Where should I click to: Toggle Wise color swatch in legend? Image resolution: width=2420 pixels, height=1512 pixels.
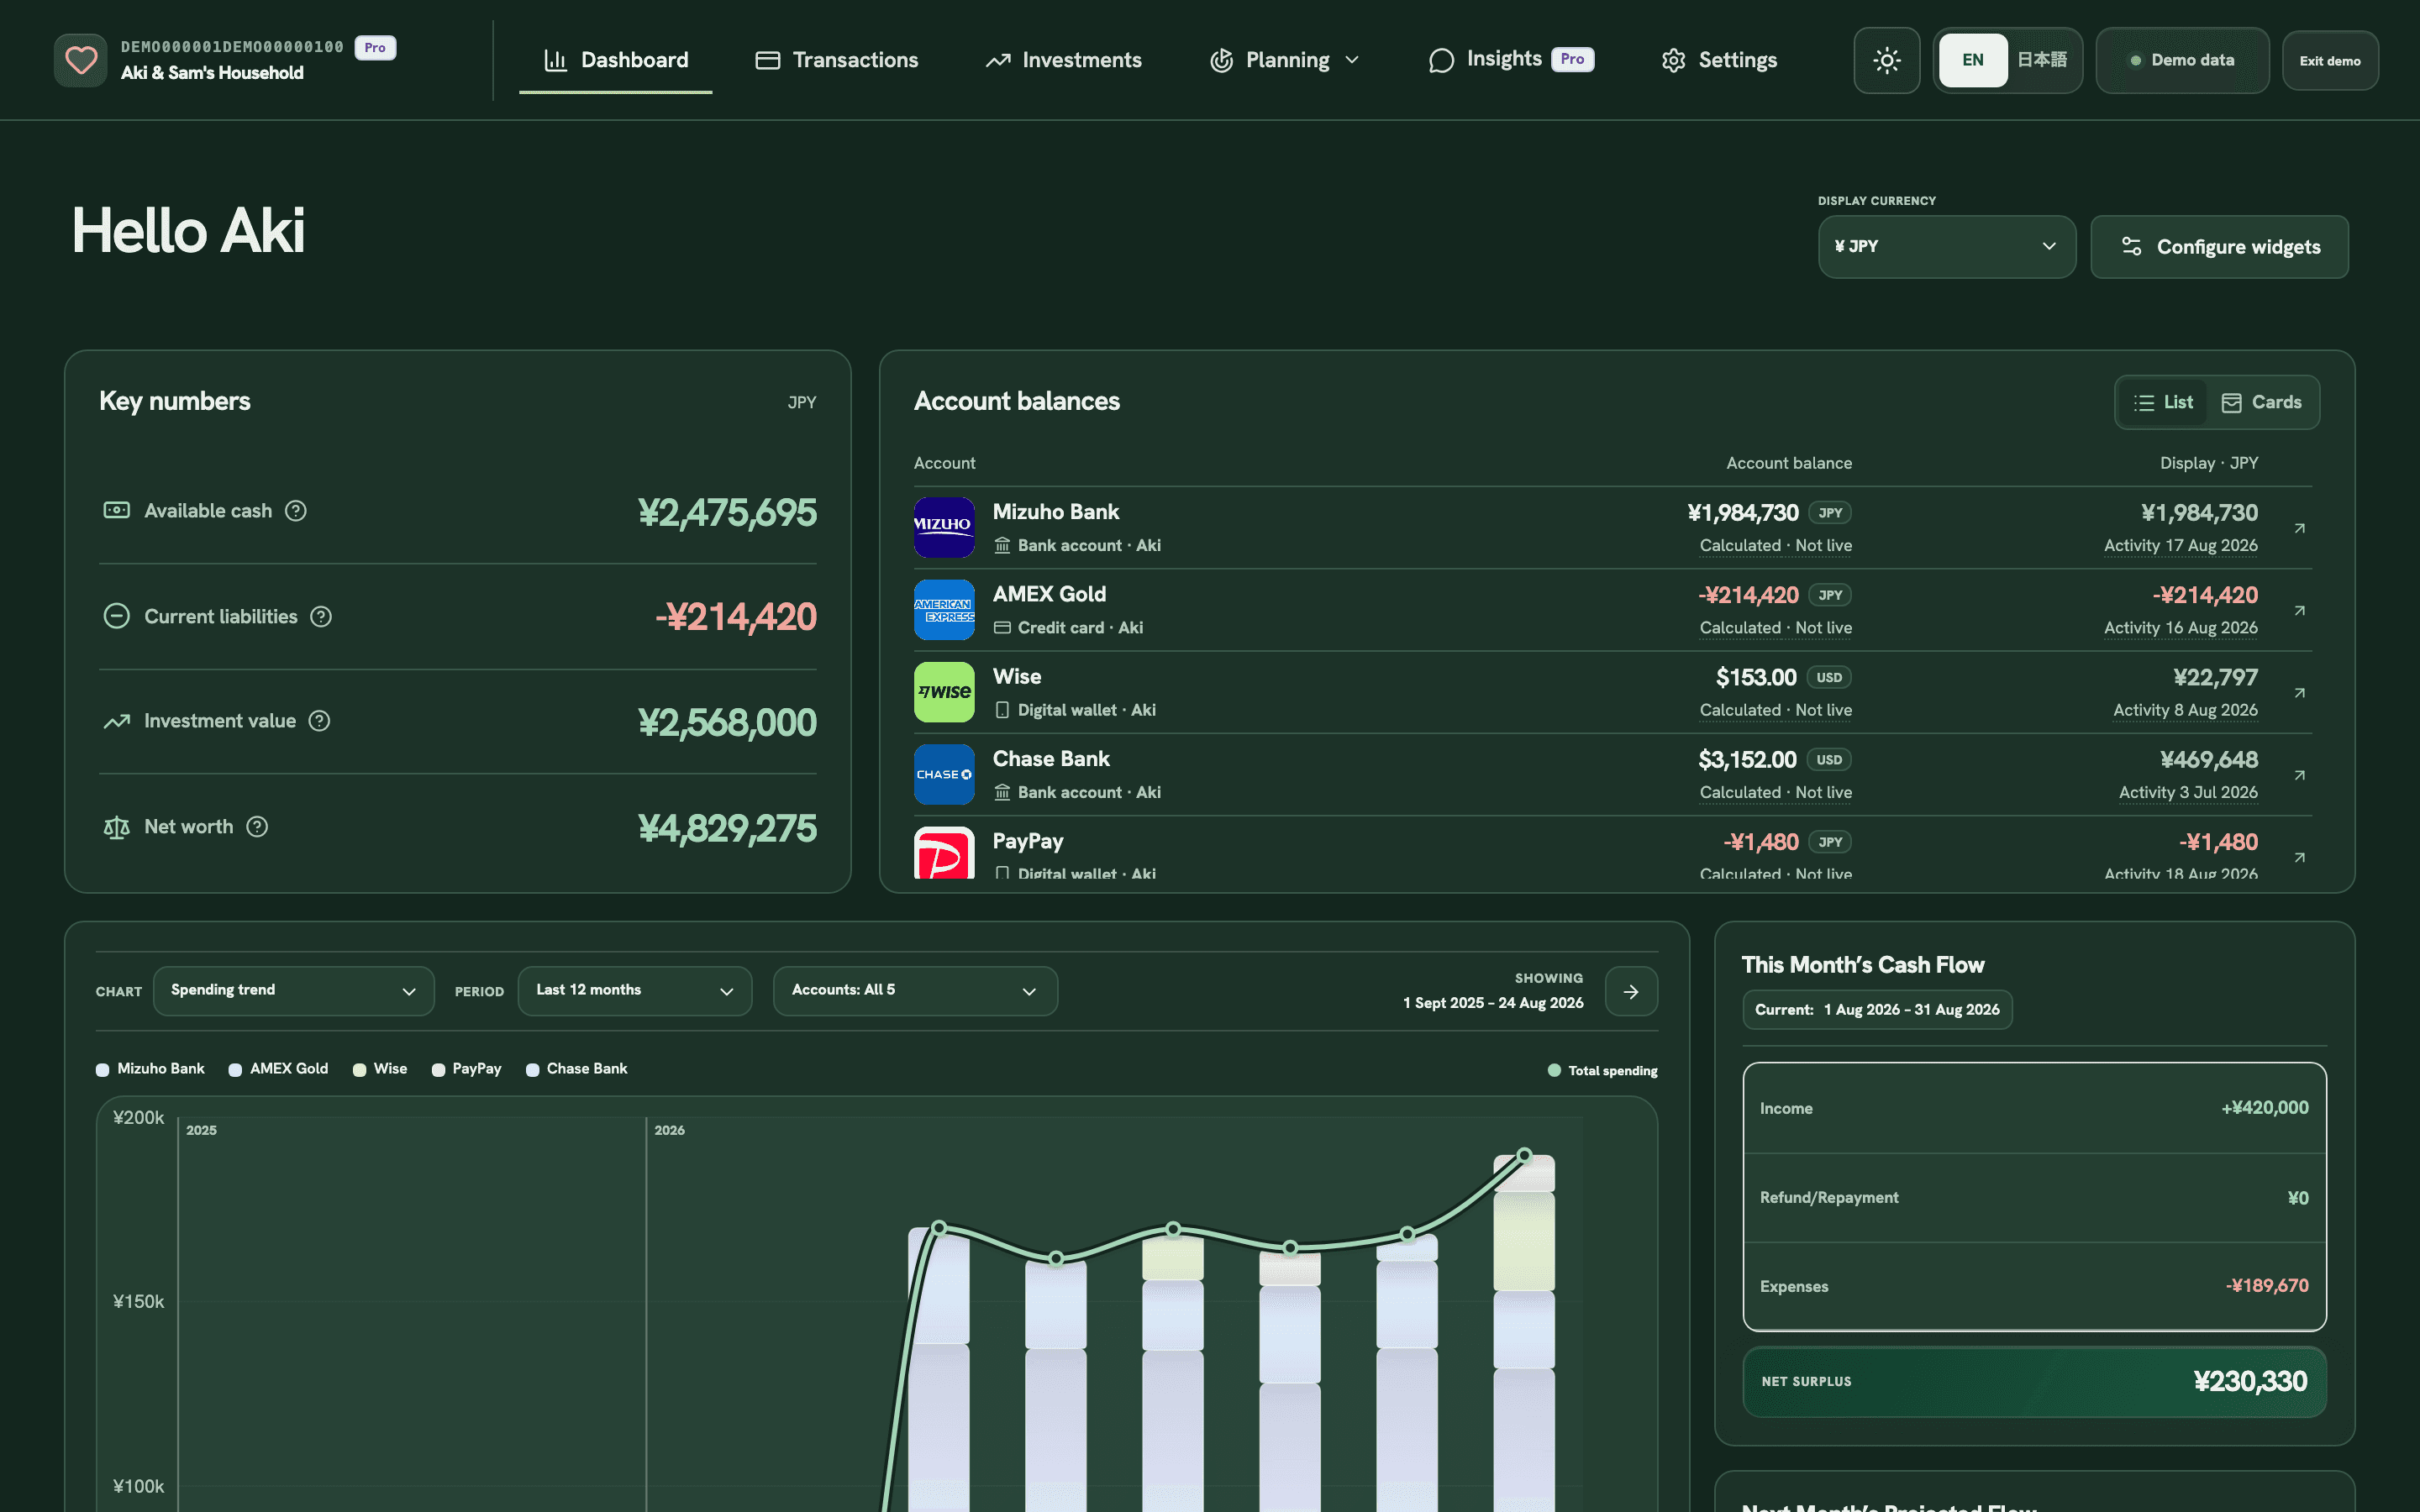click(359, 1070)
